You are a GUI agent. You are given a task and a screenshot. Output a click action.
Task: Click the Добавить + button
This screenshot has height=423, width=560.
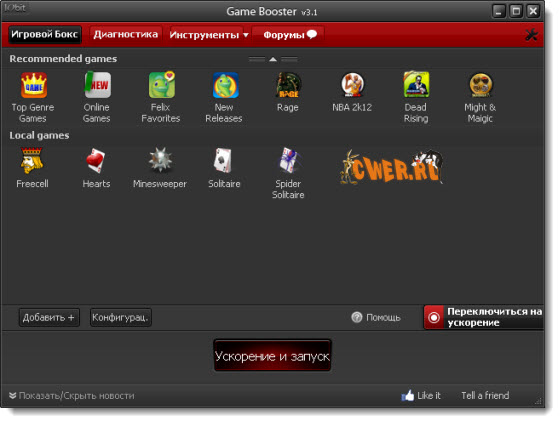pos(49,317)
